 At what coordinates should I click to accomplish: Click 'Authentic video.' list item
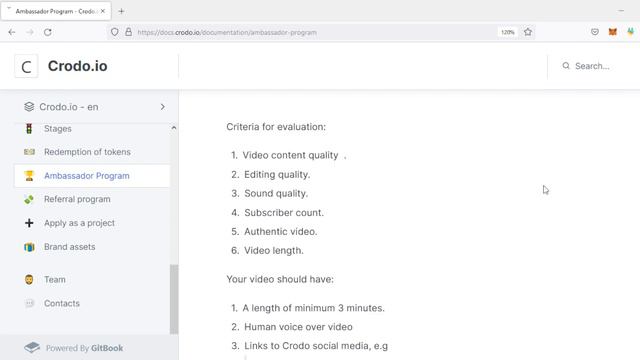280,231
